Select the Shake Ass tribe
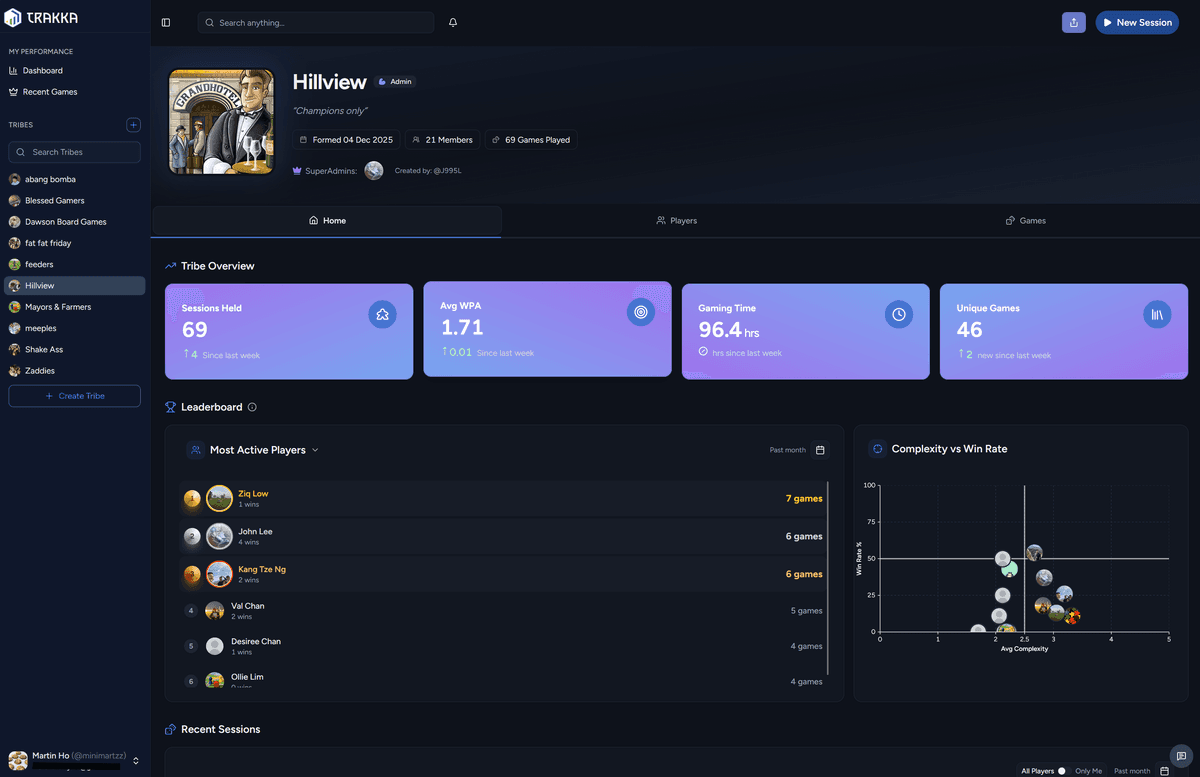Viewport: 1200px width, 777px height. [x=75, y=349]
